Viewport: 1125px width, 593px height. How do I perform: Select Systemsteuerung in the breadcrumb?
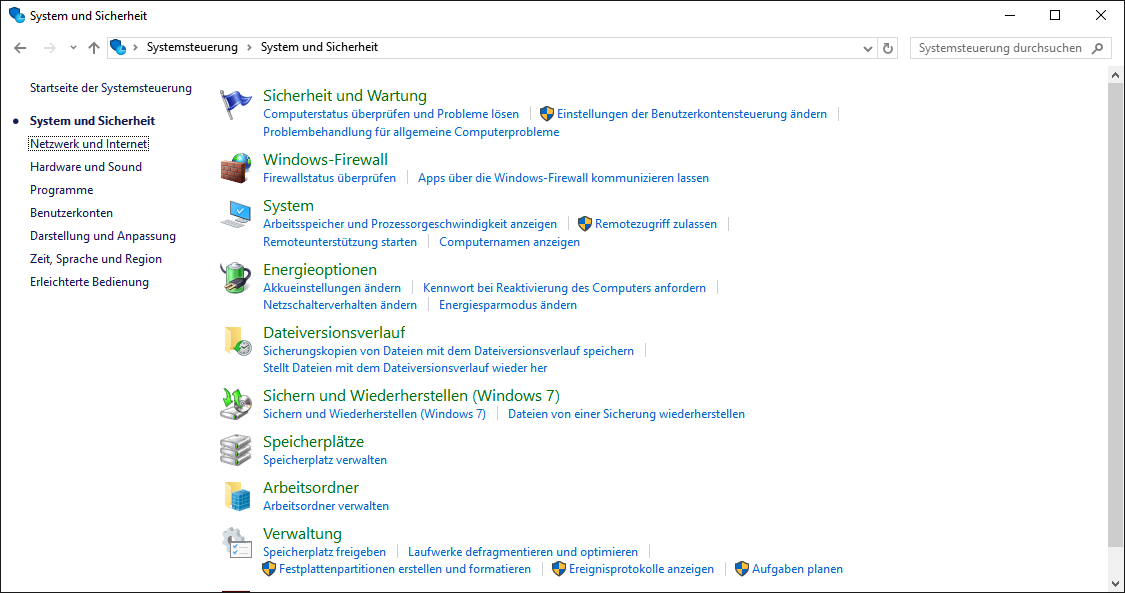pos(192,47)
